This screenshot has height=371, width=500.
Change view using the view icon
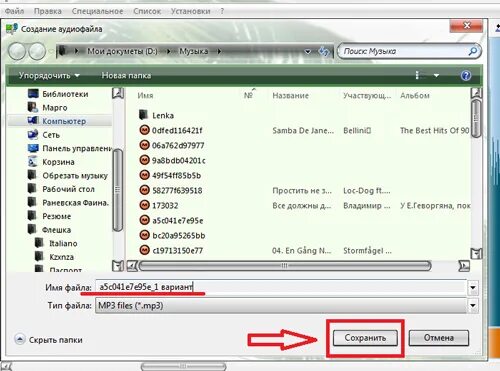point(418,76)
